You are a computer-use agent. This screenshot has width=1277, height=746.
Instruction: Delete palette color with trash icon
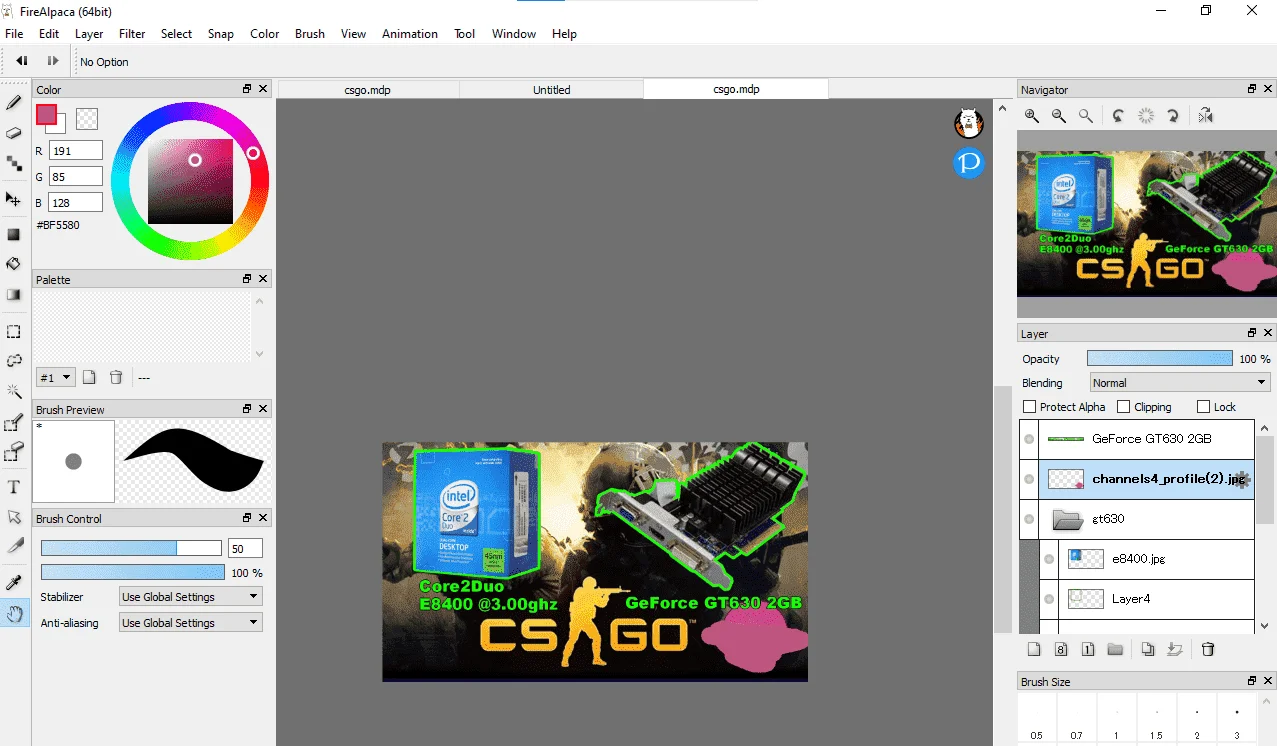116,377
